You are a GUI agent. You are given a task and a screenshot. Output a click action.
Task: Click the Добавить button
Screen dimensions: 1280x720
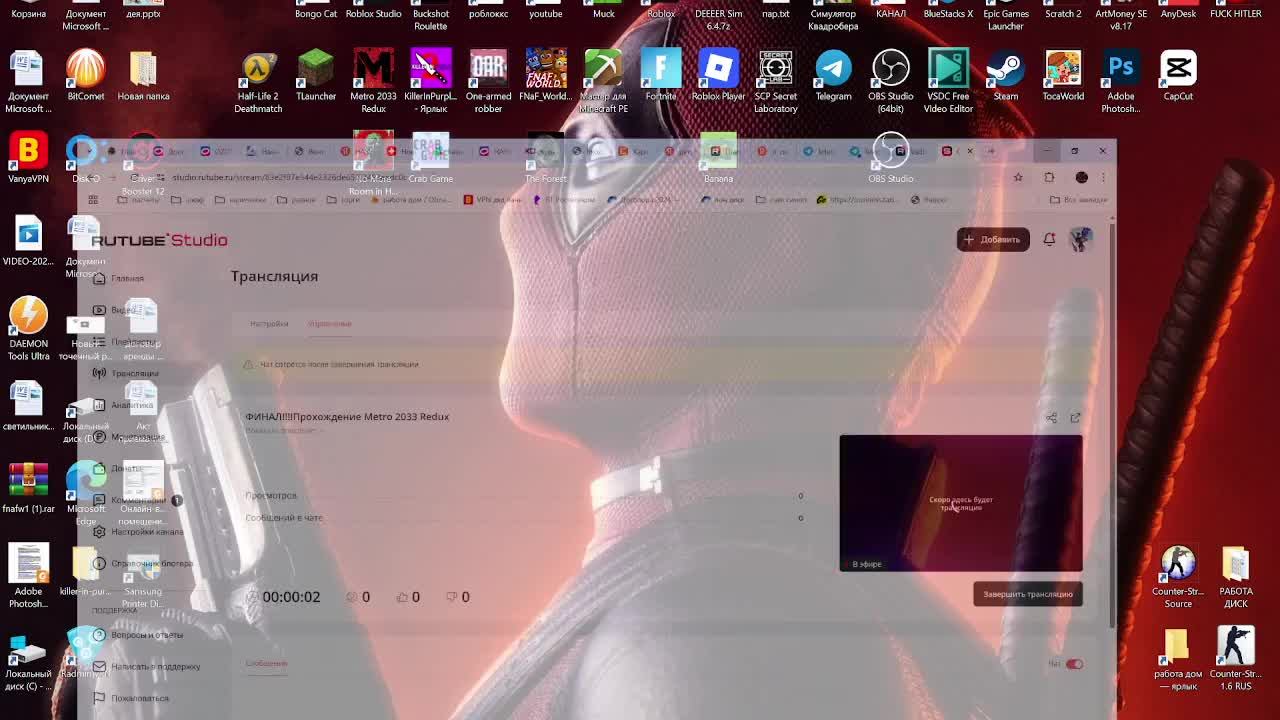coord(992,239)
